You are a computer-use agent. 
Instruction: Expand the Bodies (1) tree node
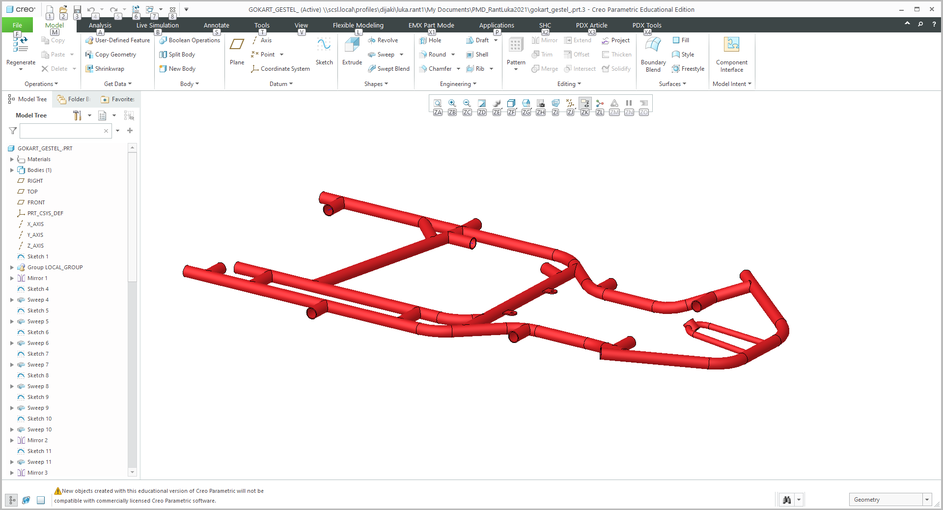[x=12, y=170]
